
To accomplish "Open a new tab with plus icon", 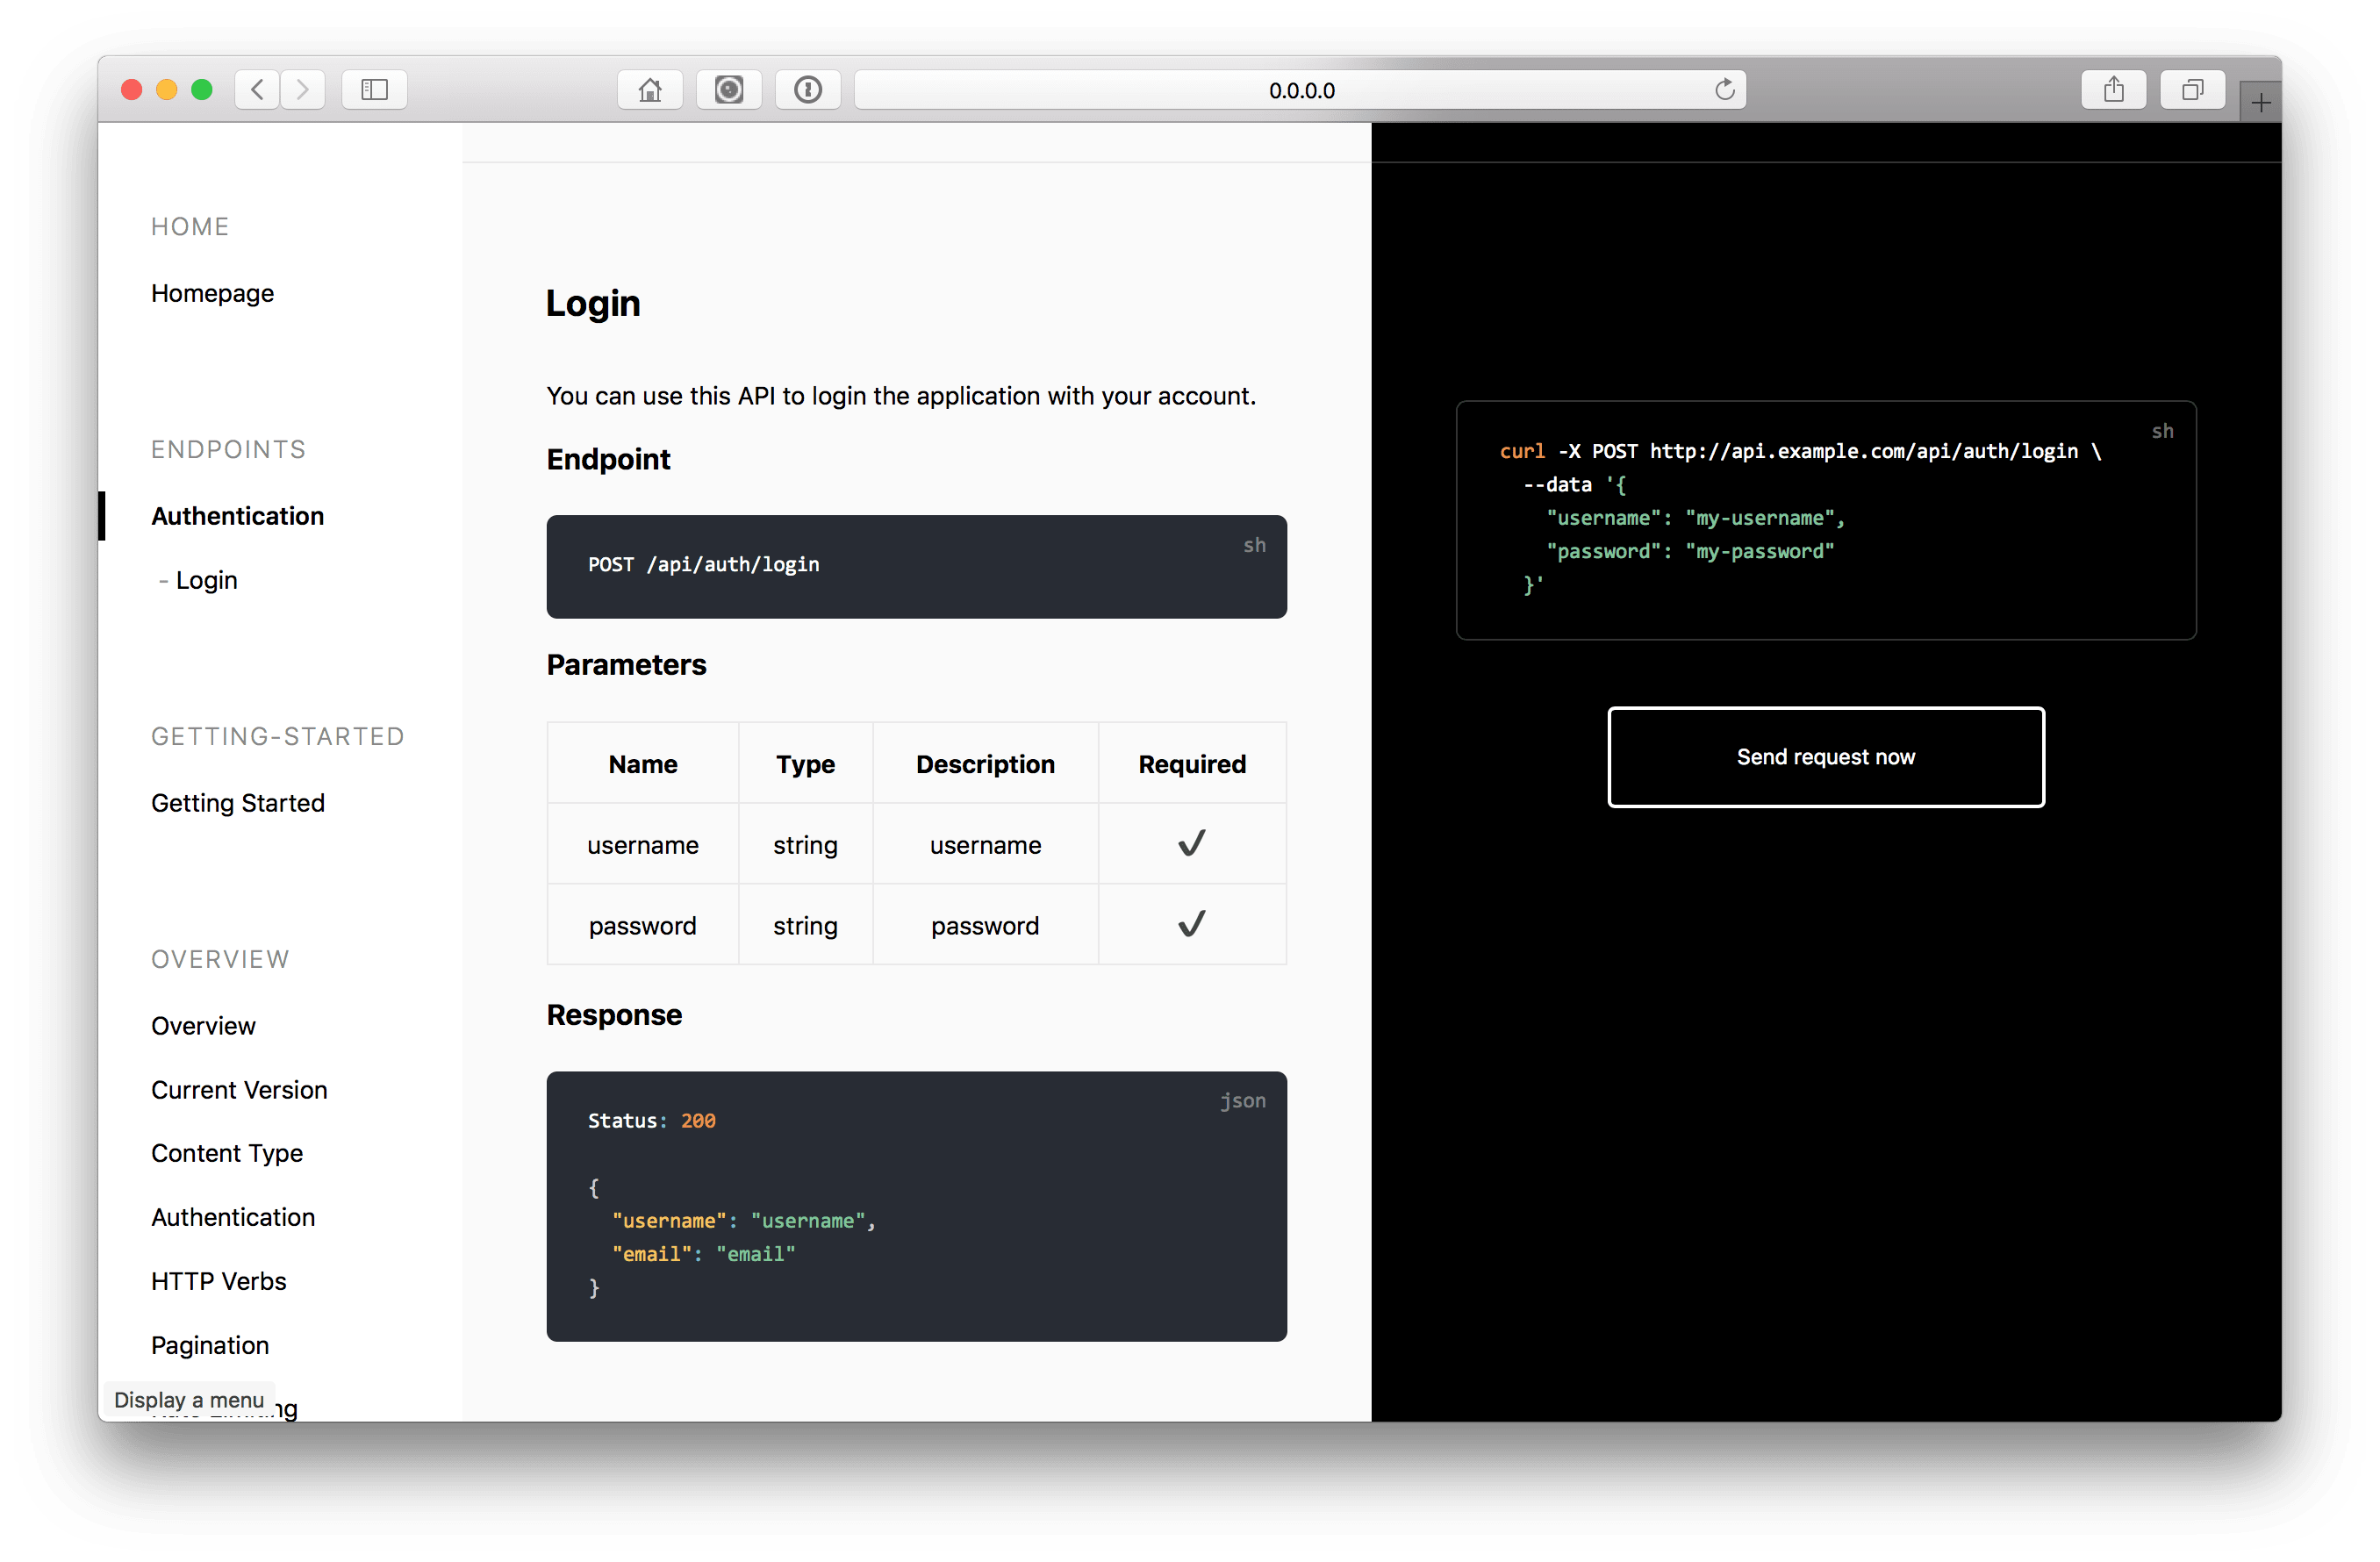I will coord(2260,103).
